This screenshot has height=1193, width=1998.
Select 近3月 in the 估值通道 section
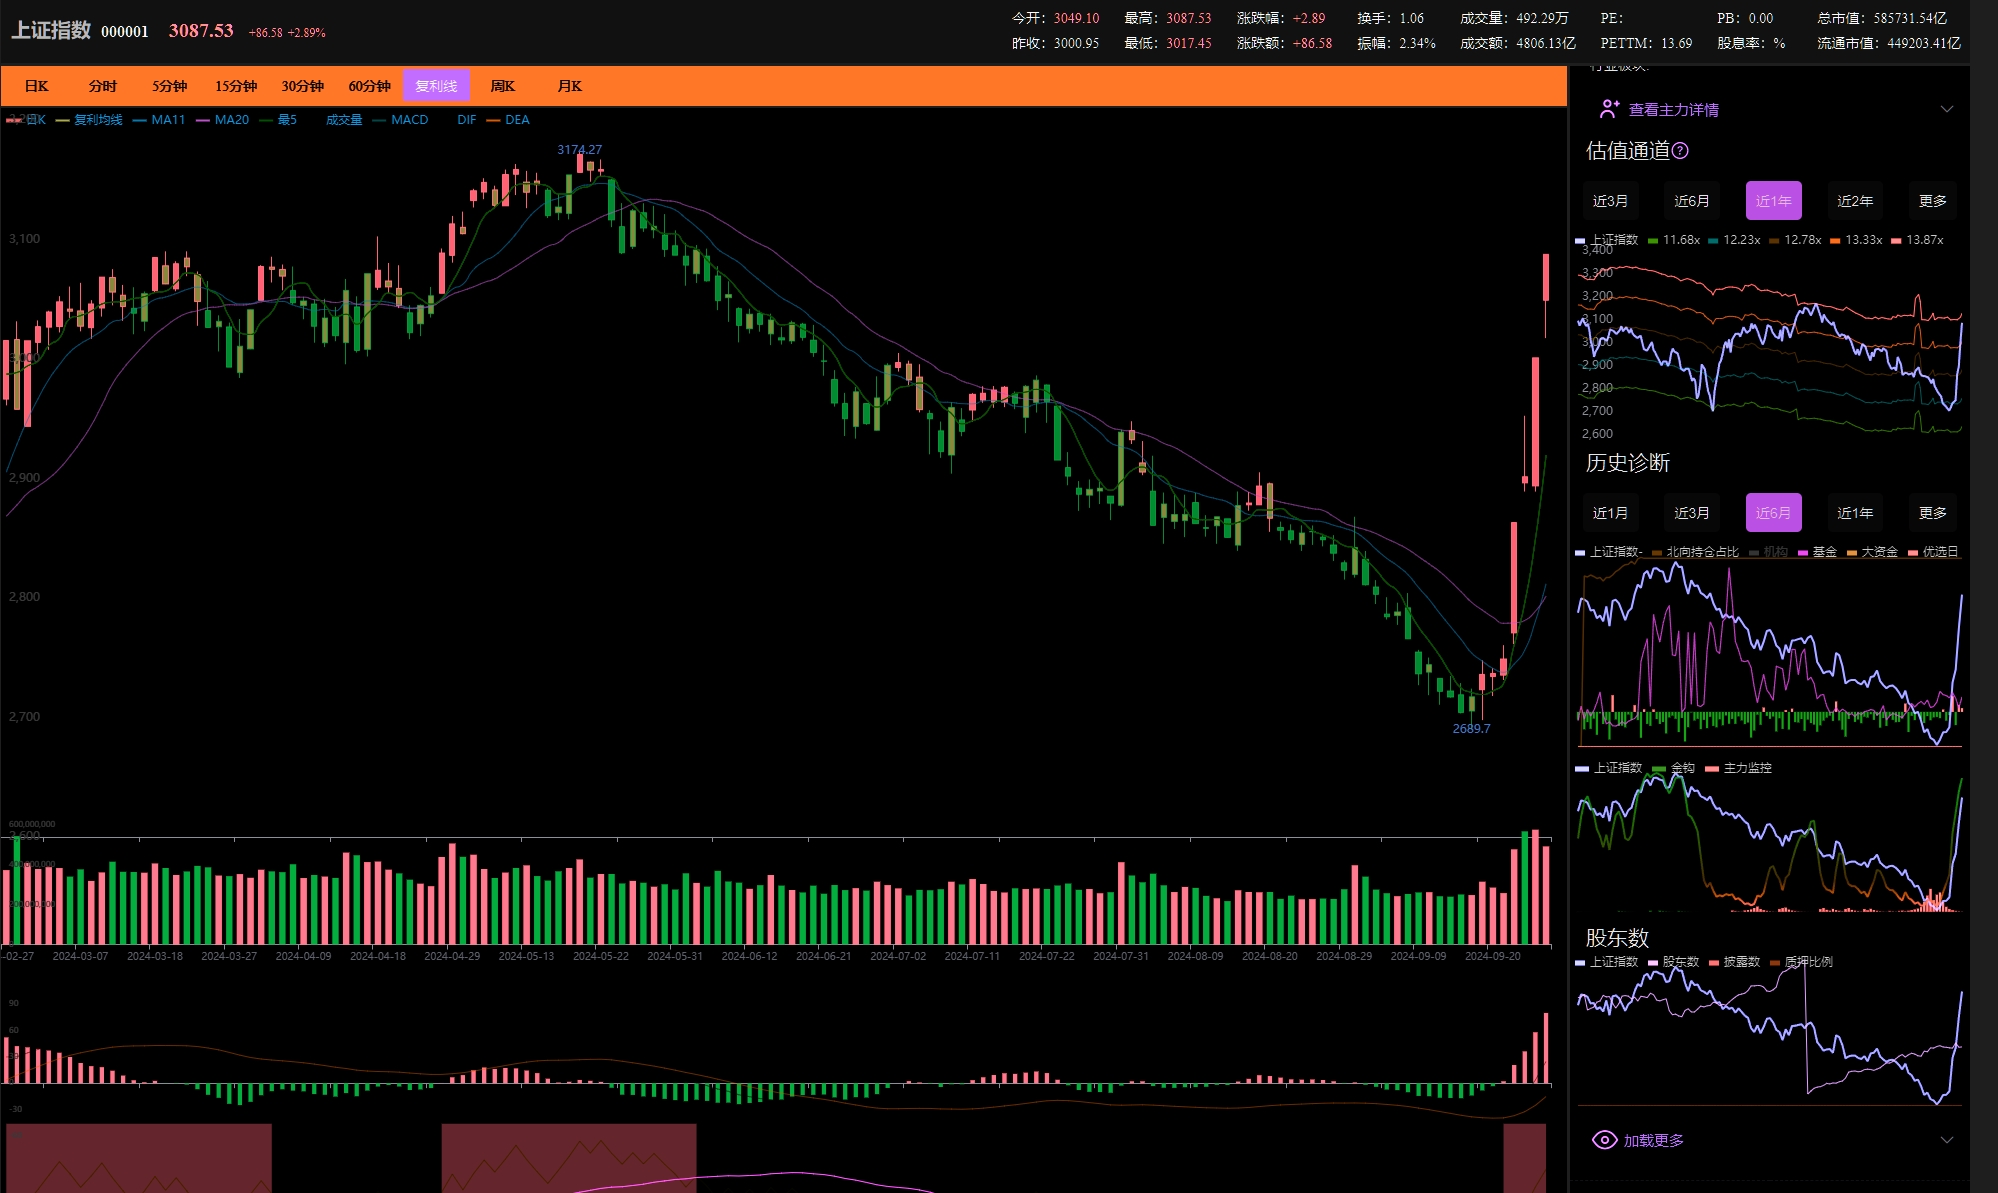tap(1610, 201)
